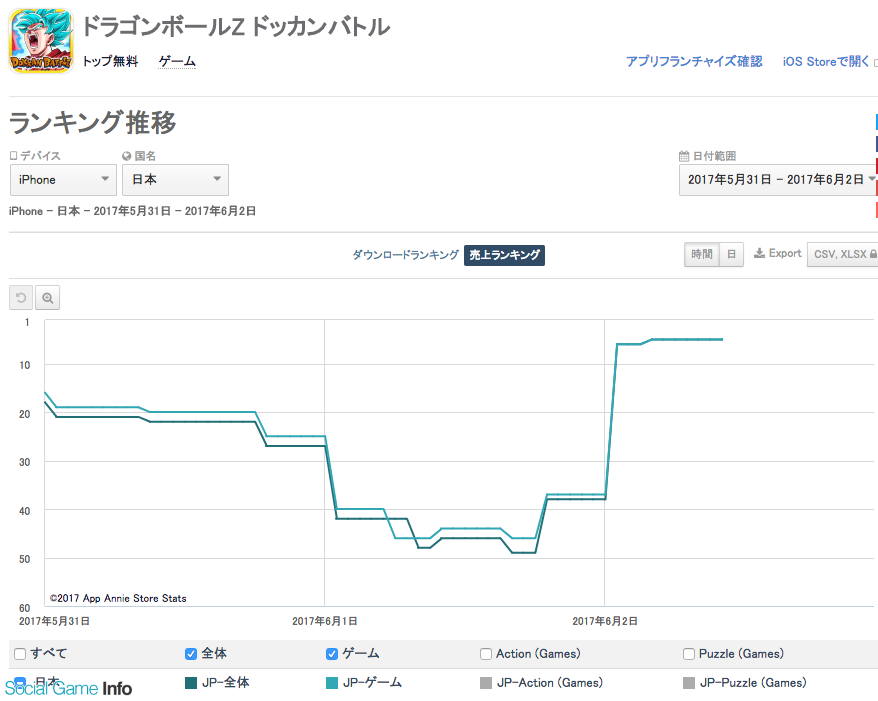Open the iOS Storeで開く link
Viewport: 878px width, 701px height.
coord(825,61)
